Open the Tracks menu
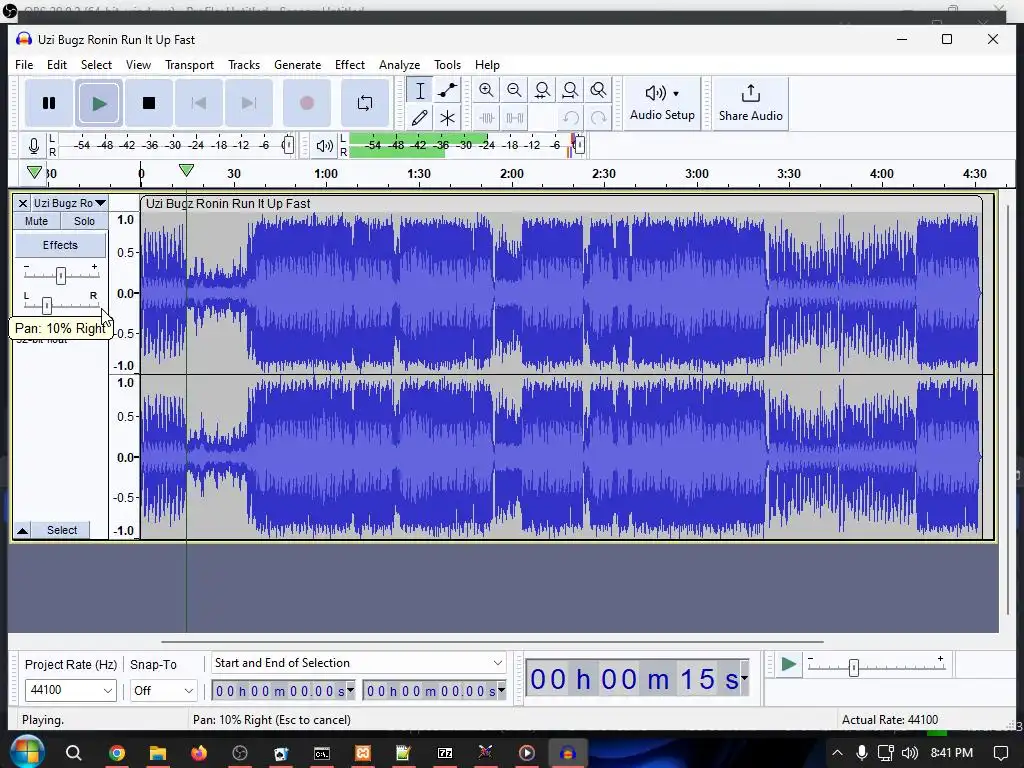 click(x=244, y=65)
